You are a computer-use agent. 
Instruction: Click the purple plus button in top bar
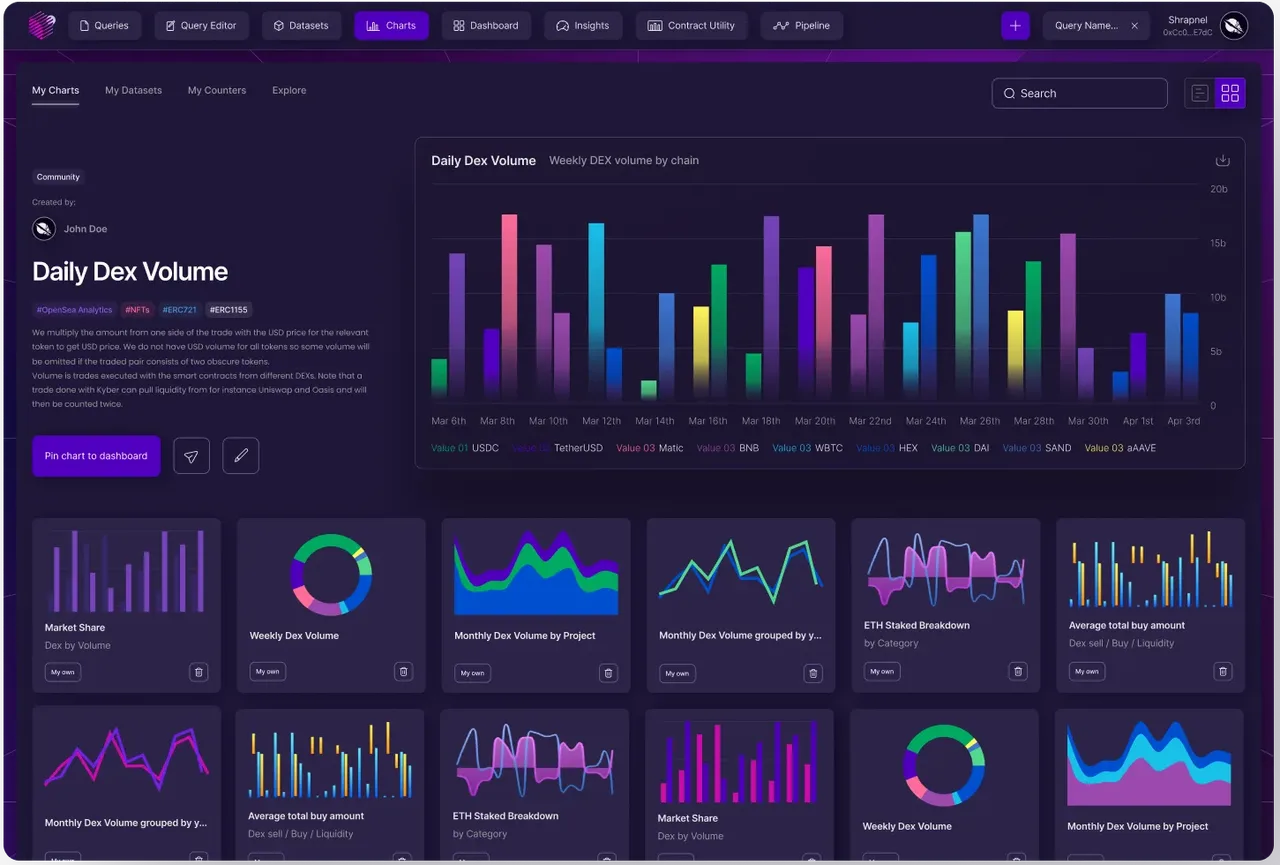1015,26
